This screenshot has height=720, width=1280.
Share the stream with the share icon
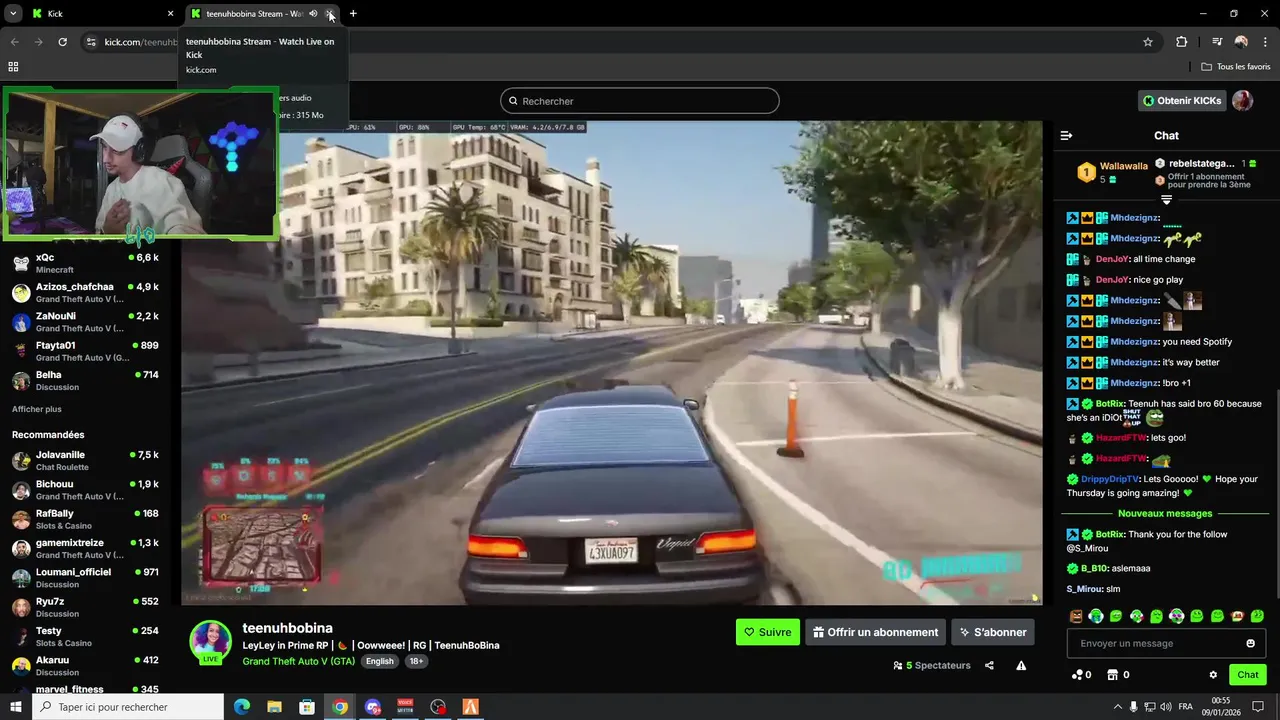pos(989,665)
